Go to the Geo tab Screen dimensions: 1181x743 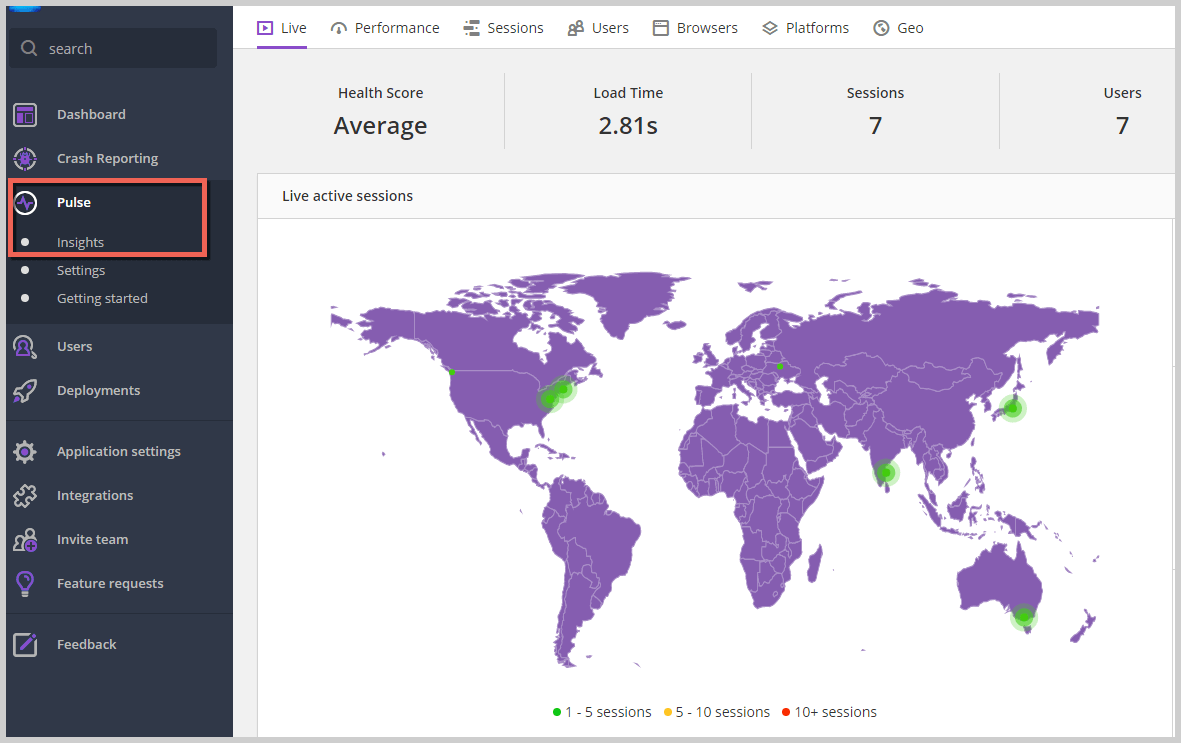coord(898,28)
